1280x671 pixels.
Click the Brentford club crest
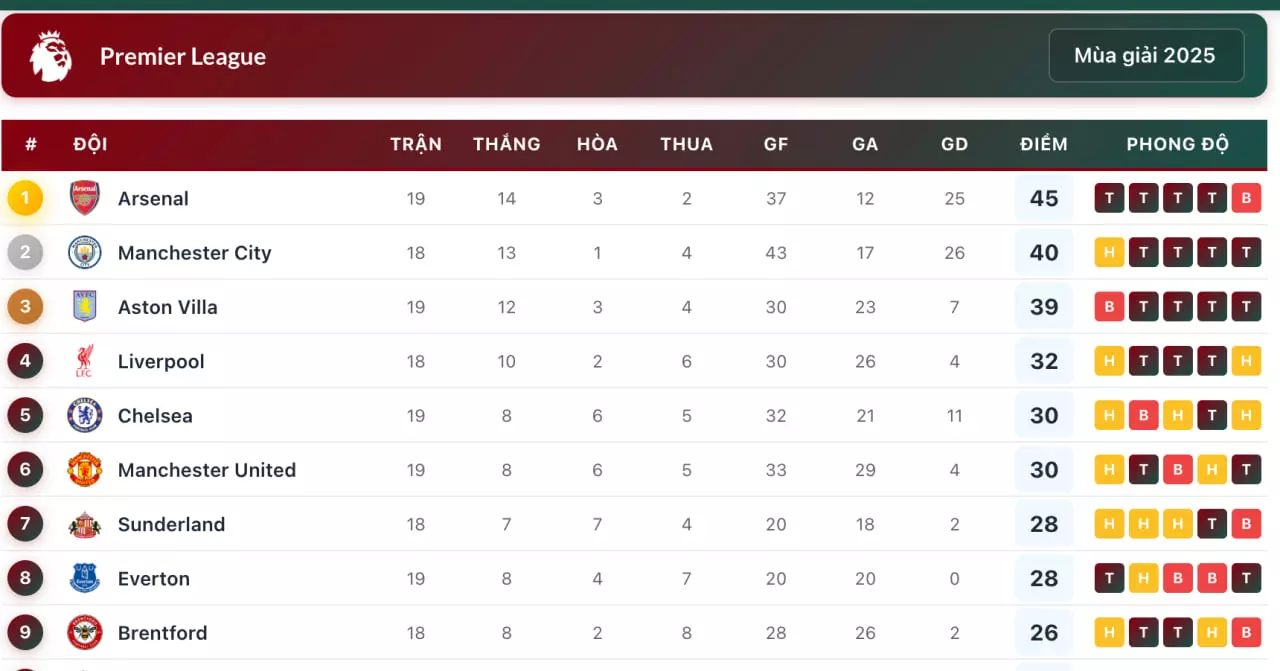pyautogui.click(x=85, y=632)
